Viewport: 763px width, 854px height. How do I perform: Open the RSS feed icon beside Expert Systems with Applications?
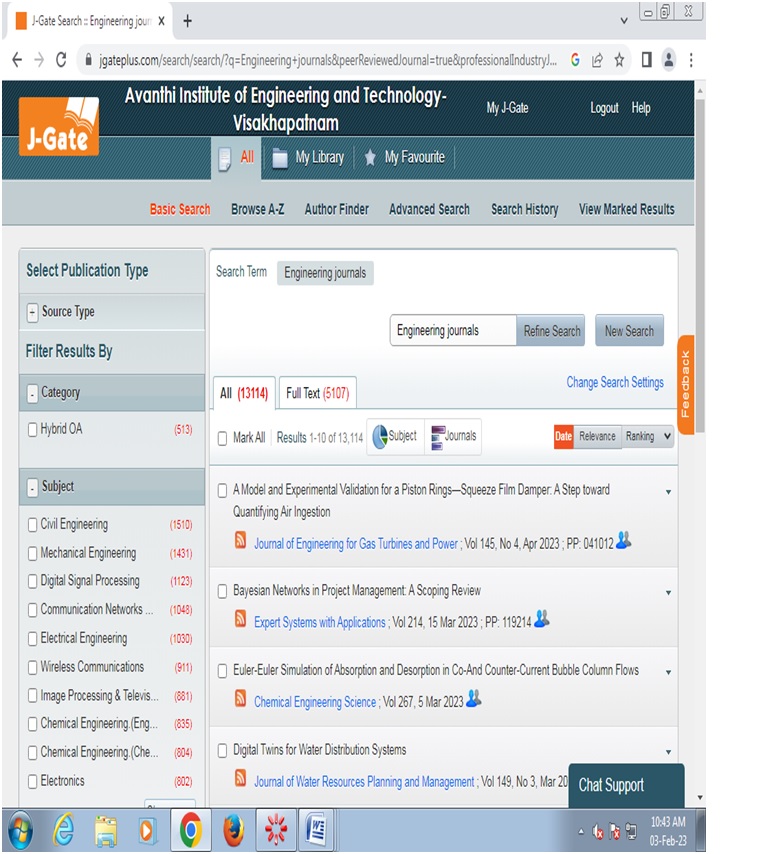[240, 619]
